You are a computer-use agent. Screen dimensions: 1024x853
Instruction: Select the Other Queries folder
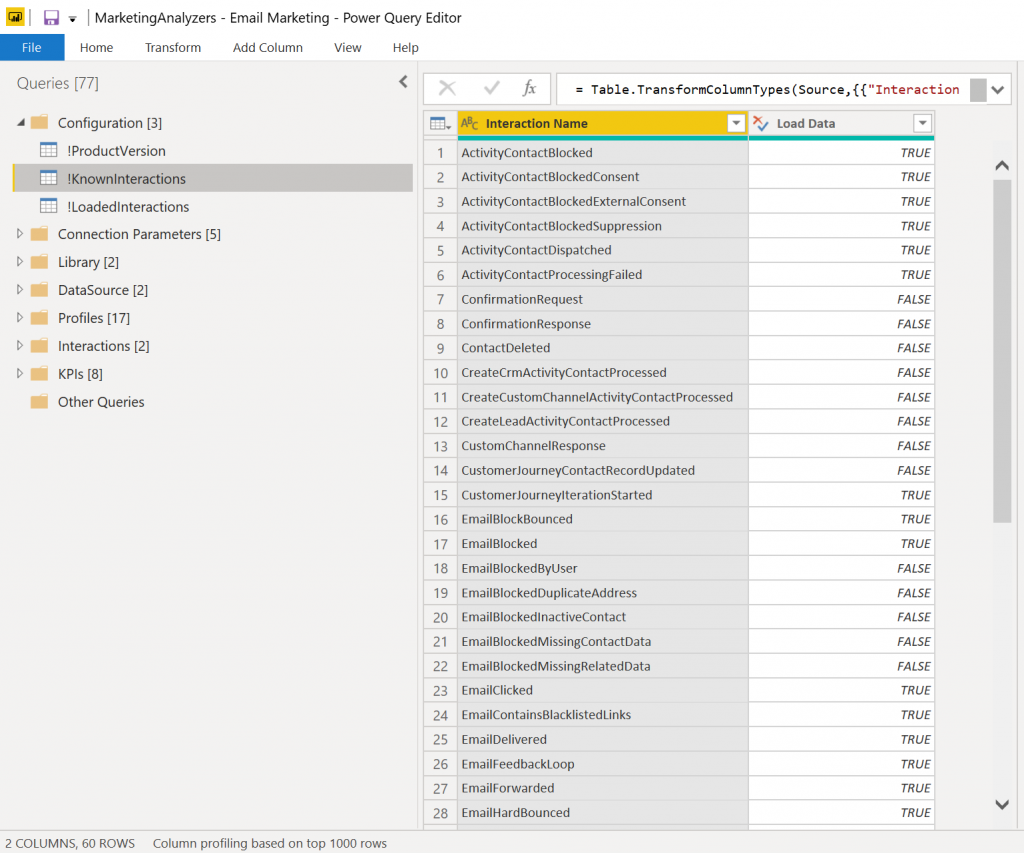[x=101, y=402]
